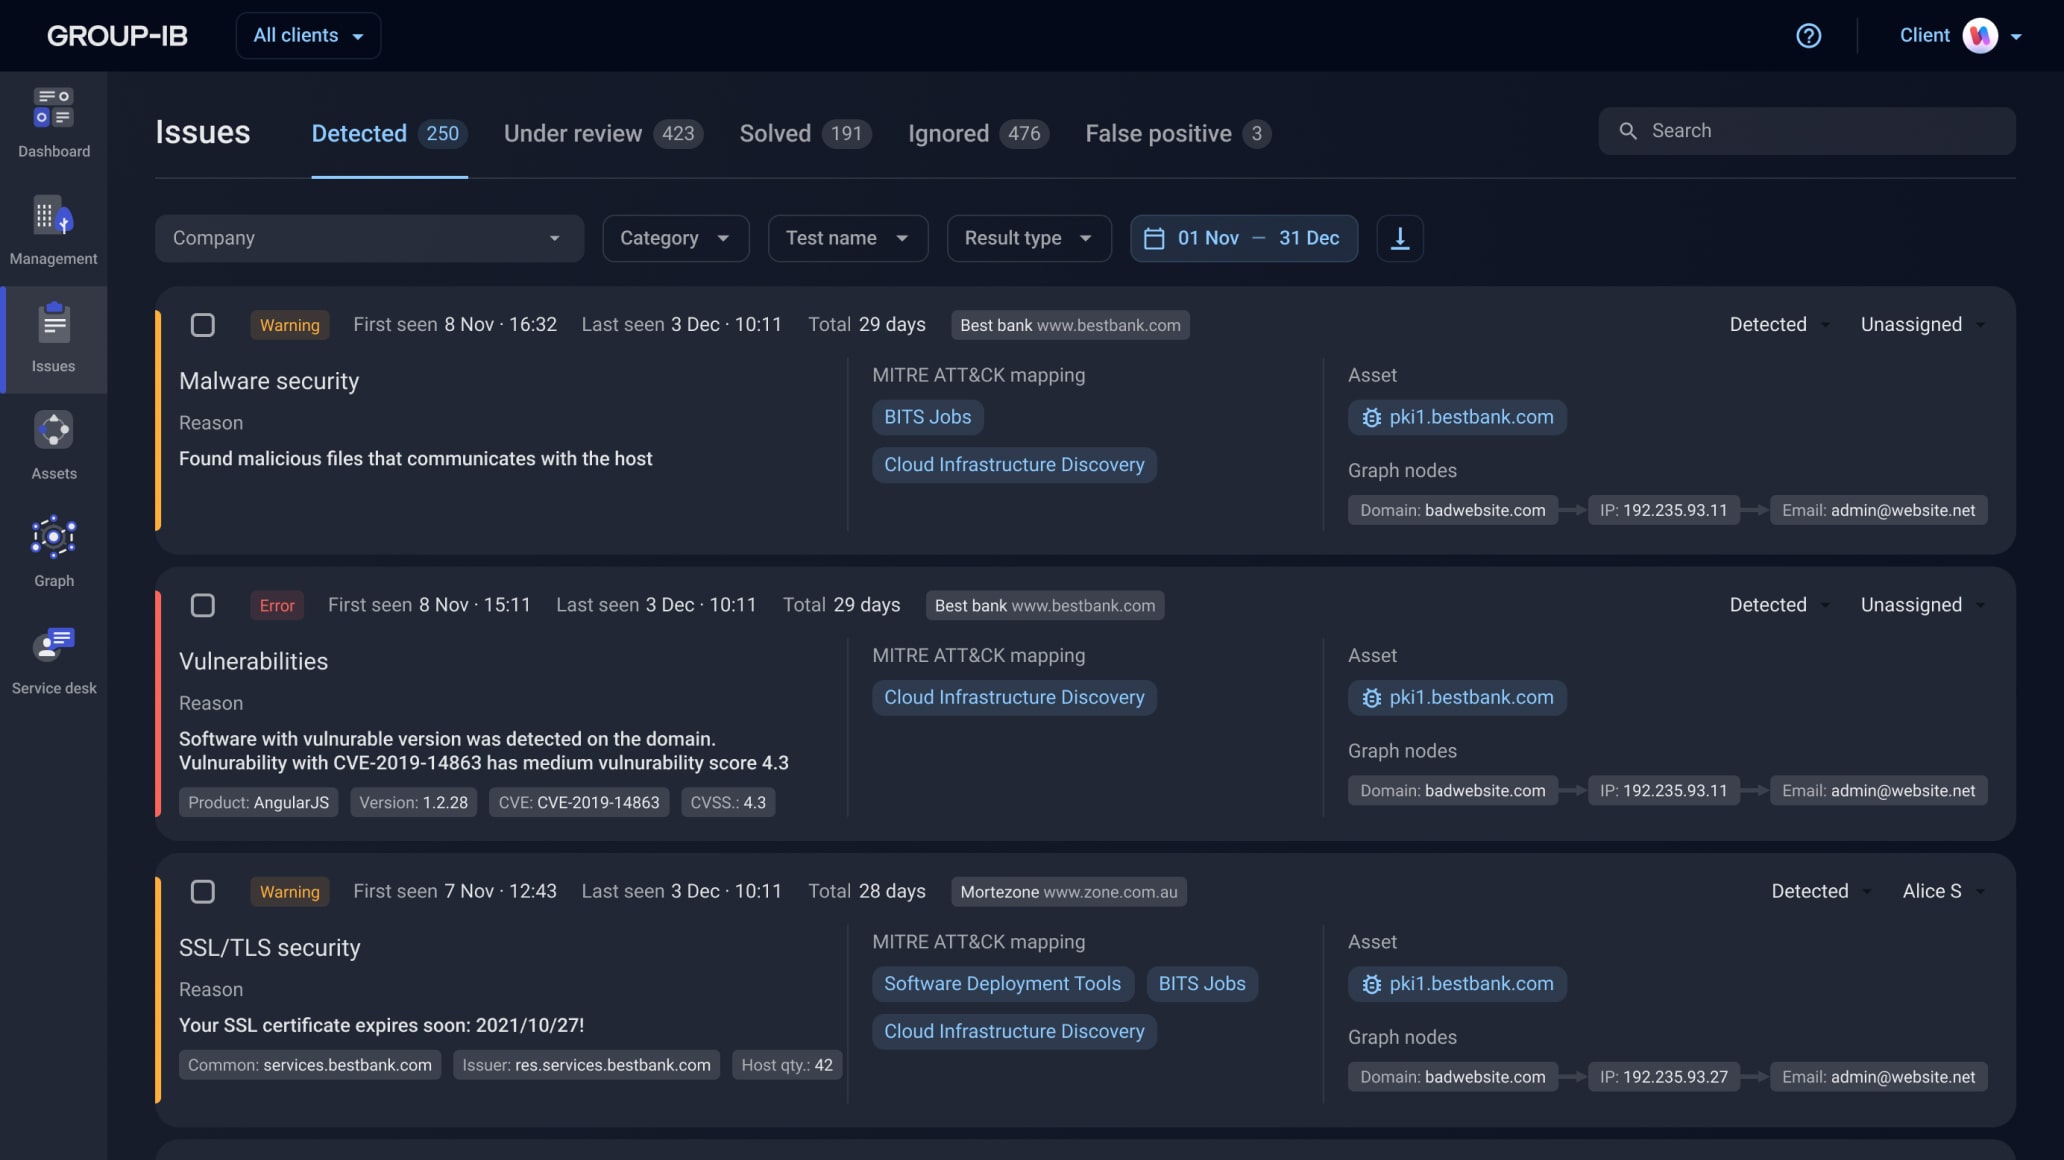Image resolution: width=2064 pixels, height=1160 pixels.
Task: Click the help question mark icon
Action: pyautogui.click(x=1808, y=36)
